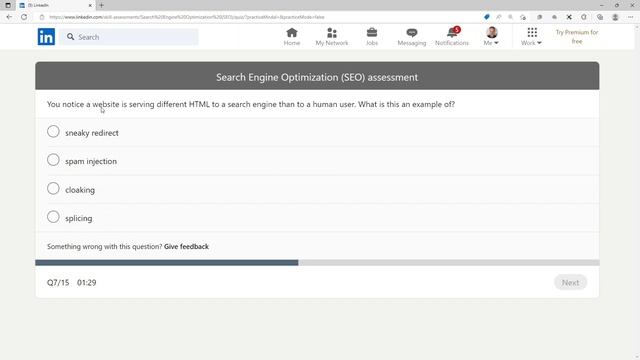The image size is (640, 360).
Task: Go back using the browser back arrow
Action: 9,17
